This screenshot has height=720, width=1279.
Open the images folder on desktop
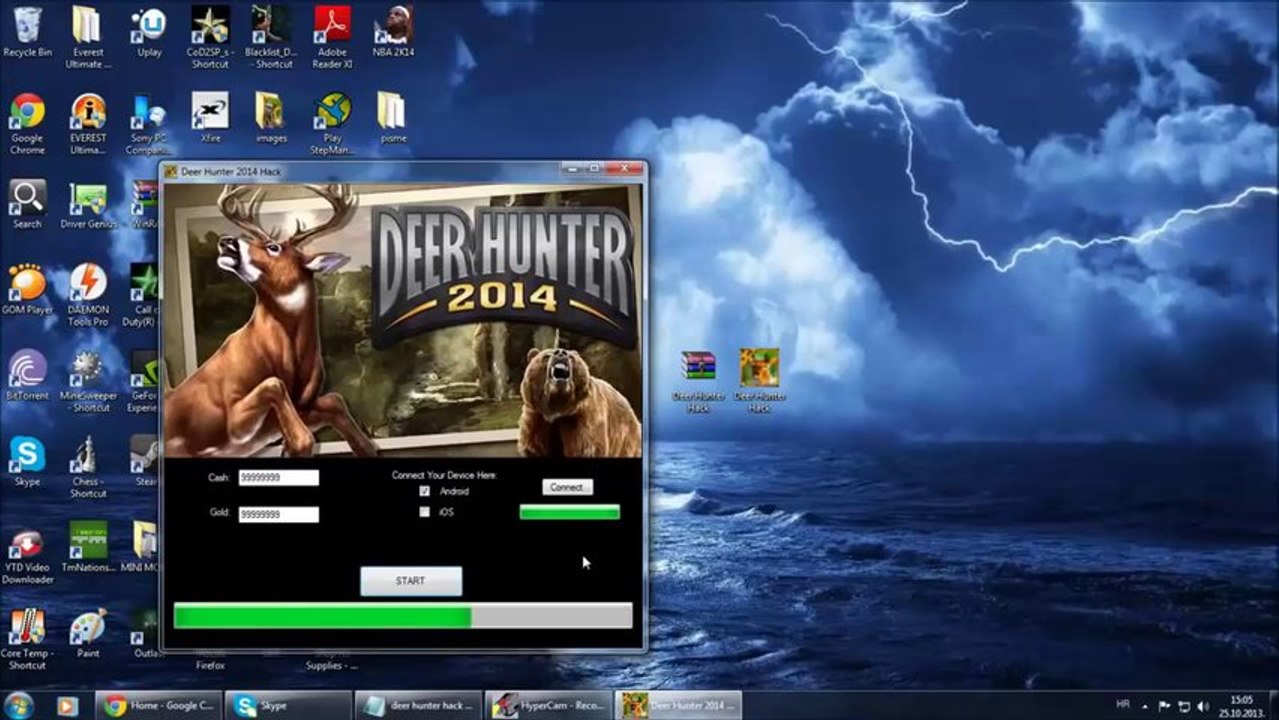click(271, 118)
